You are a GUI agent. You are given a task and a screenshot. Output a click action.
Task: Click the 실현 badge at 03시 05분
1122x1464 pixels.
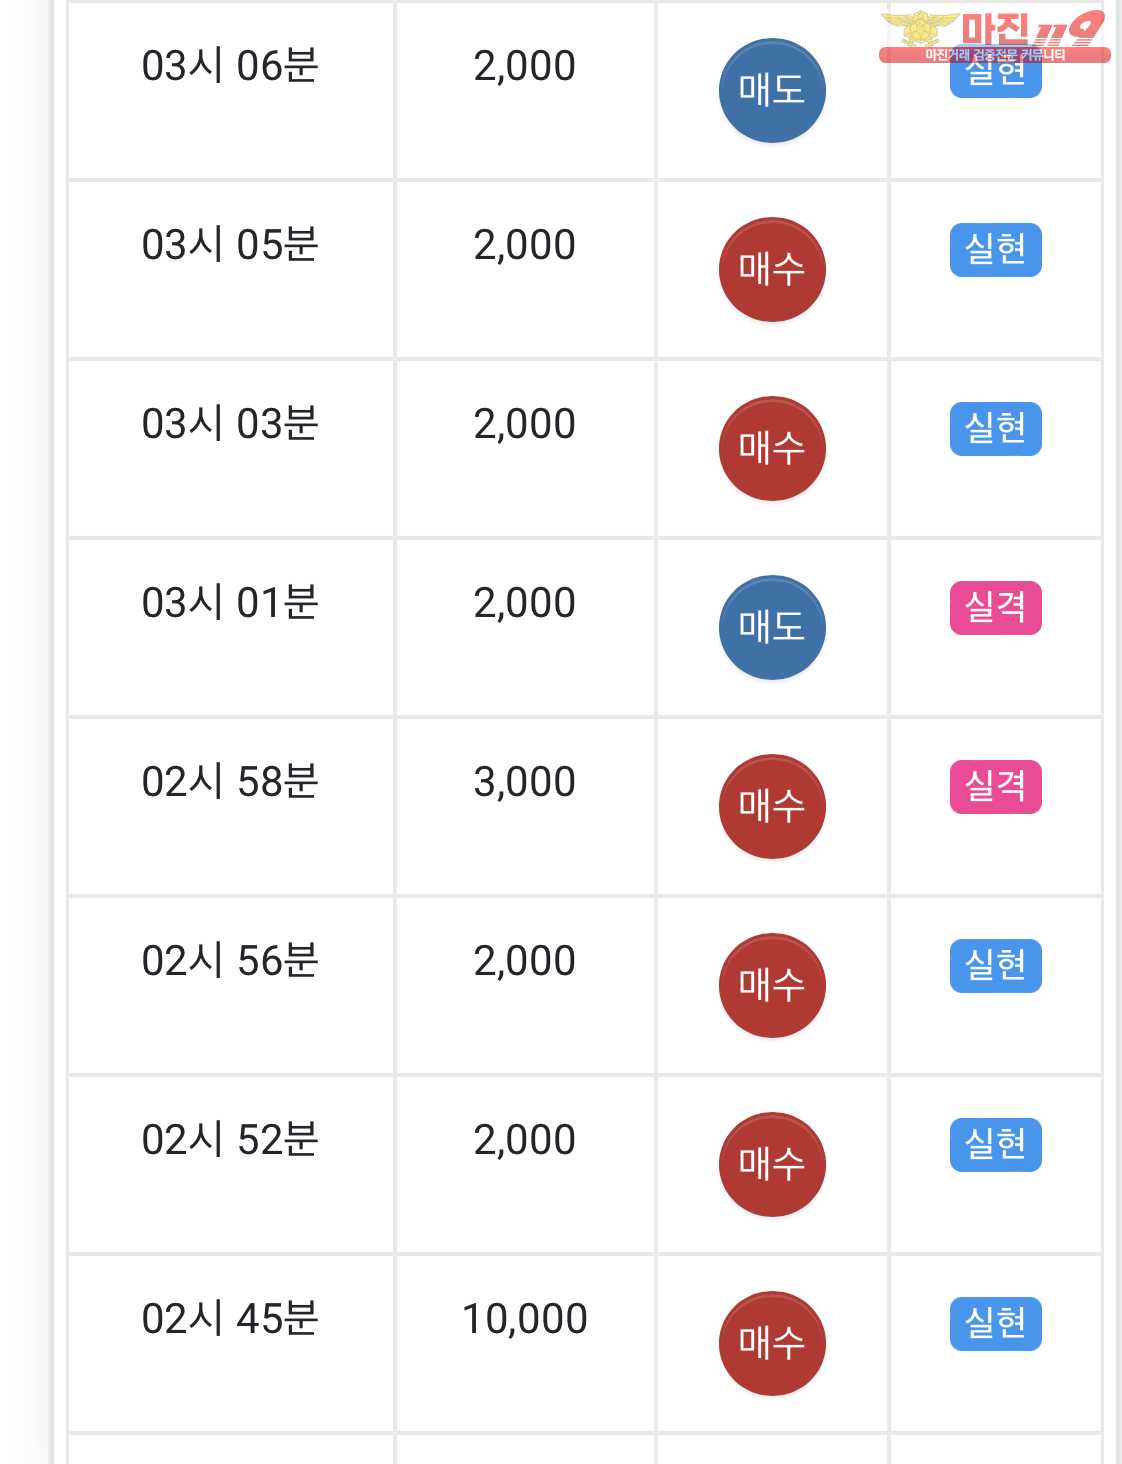point(995,250)
